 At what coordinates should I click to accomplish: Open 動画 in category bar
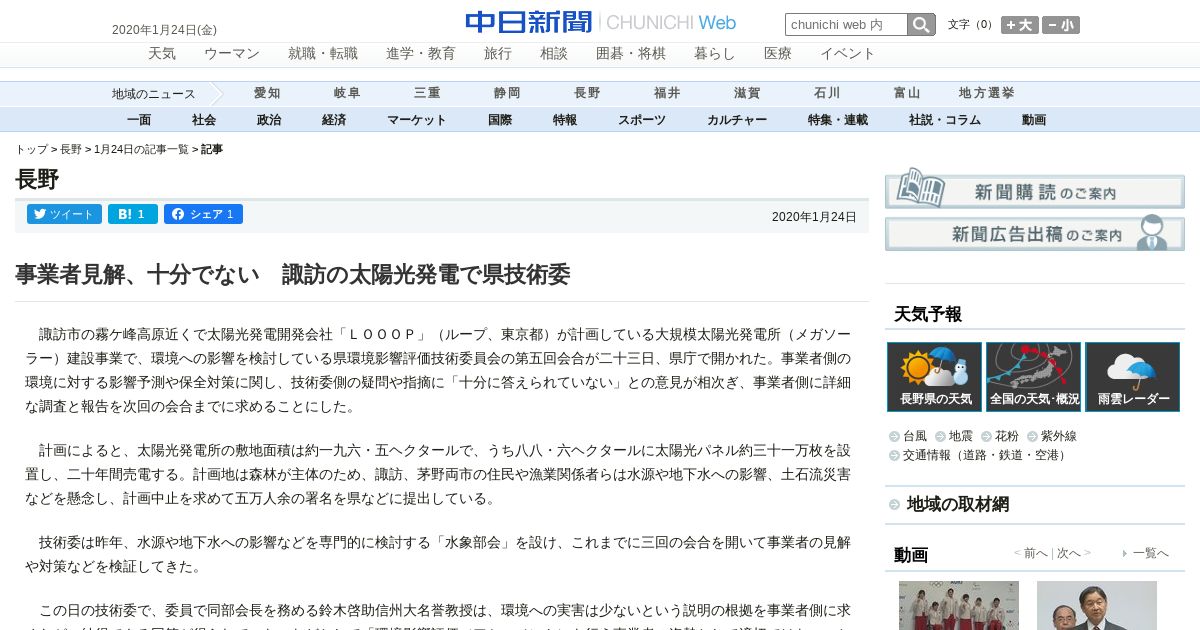click(1034, 120)
